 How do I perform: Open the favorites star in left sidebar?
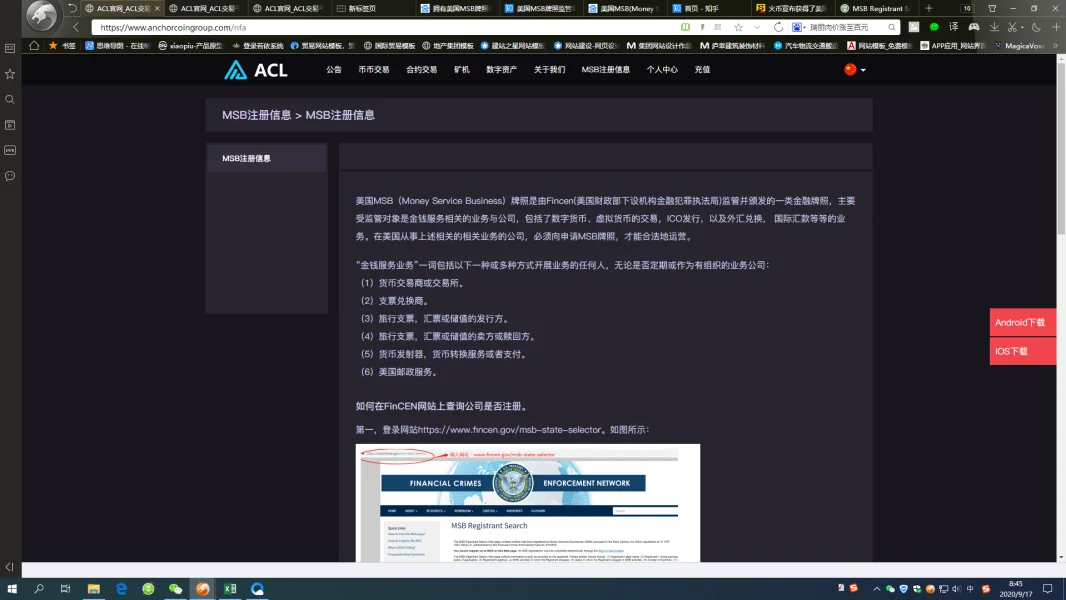coord(10,74)
